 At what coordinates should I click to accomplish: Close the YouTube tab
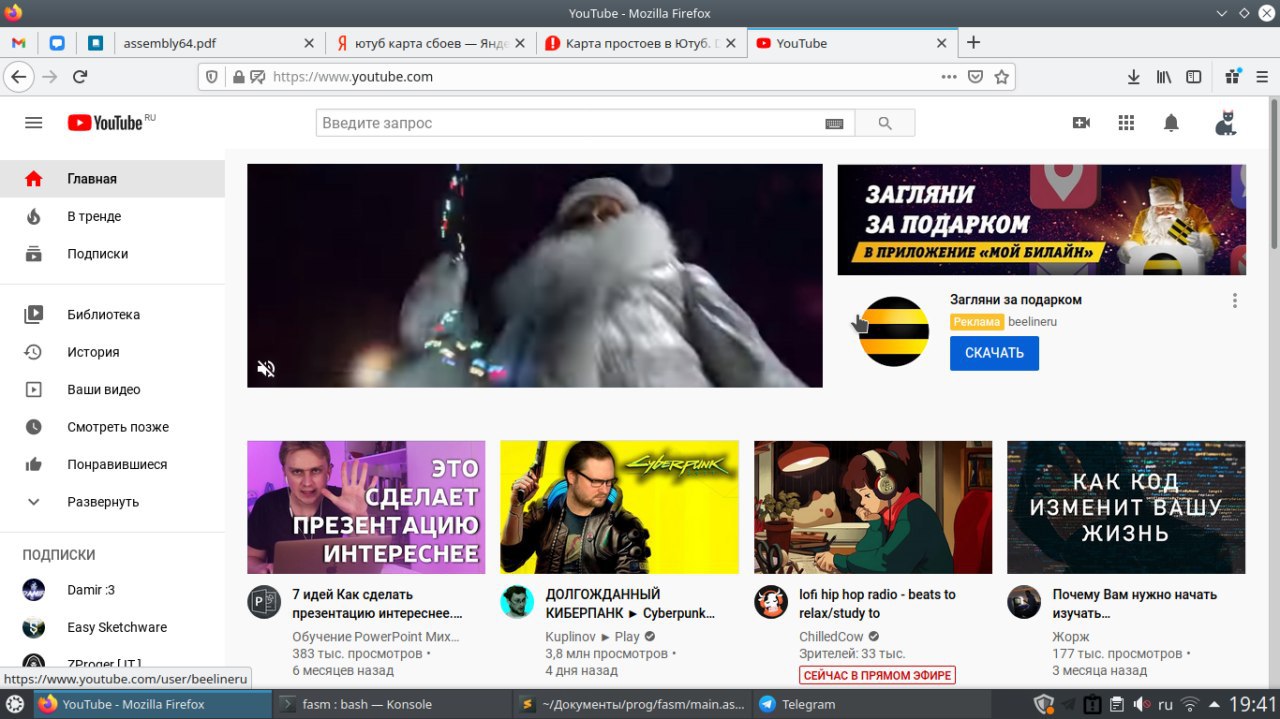941,43
